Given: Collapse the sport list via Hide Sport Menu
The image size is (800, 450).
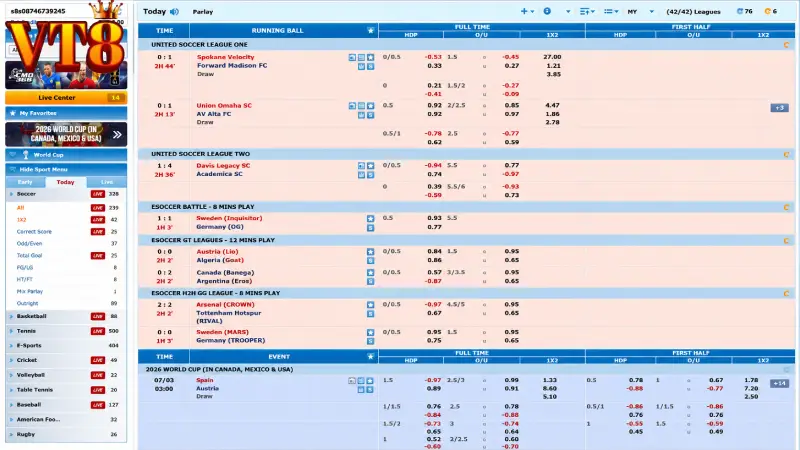Looking at the screenshot, I should tap(66, 169).
